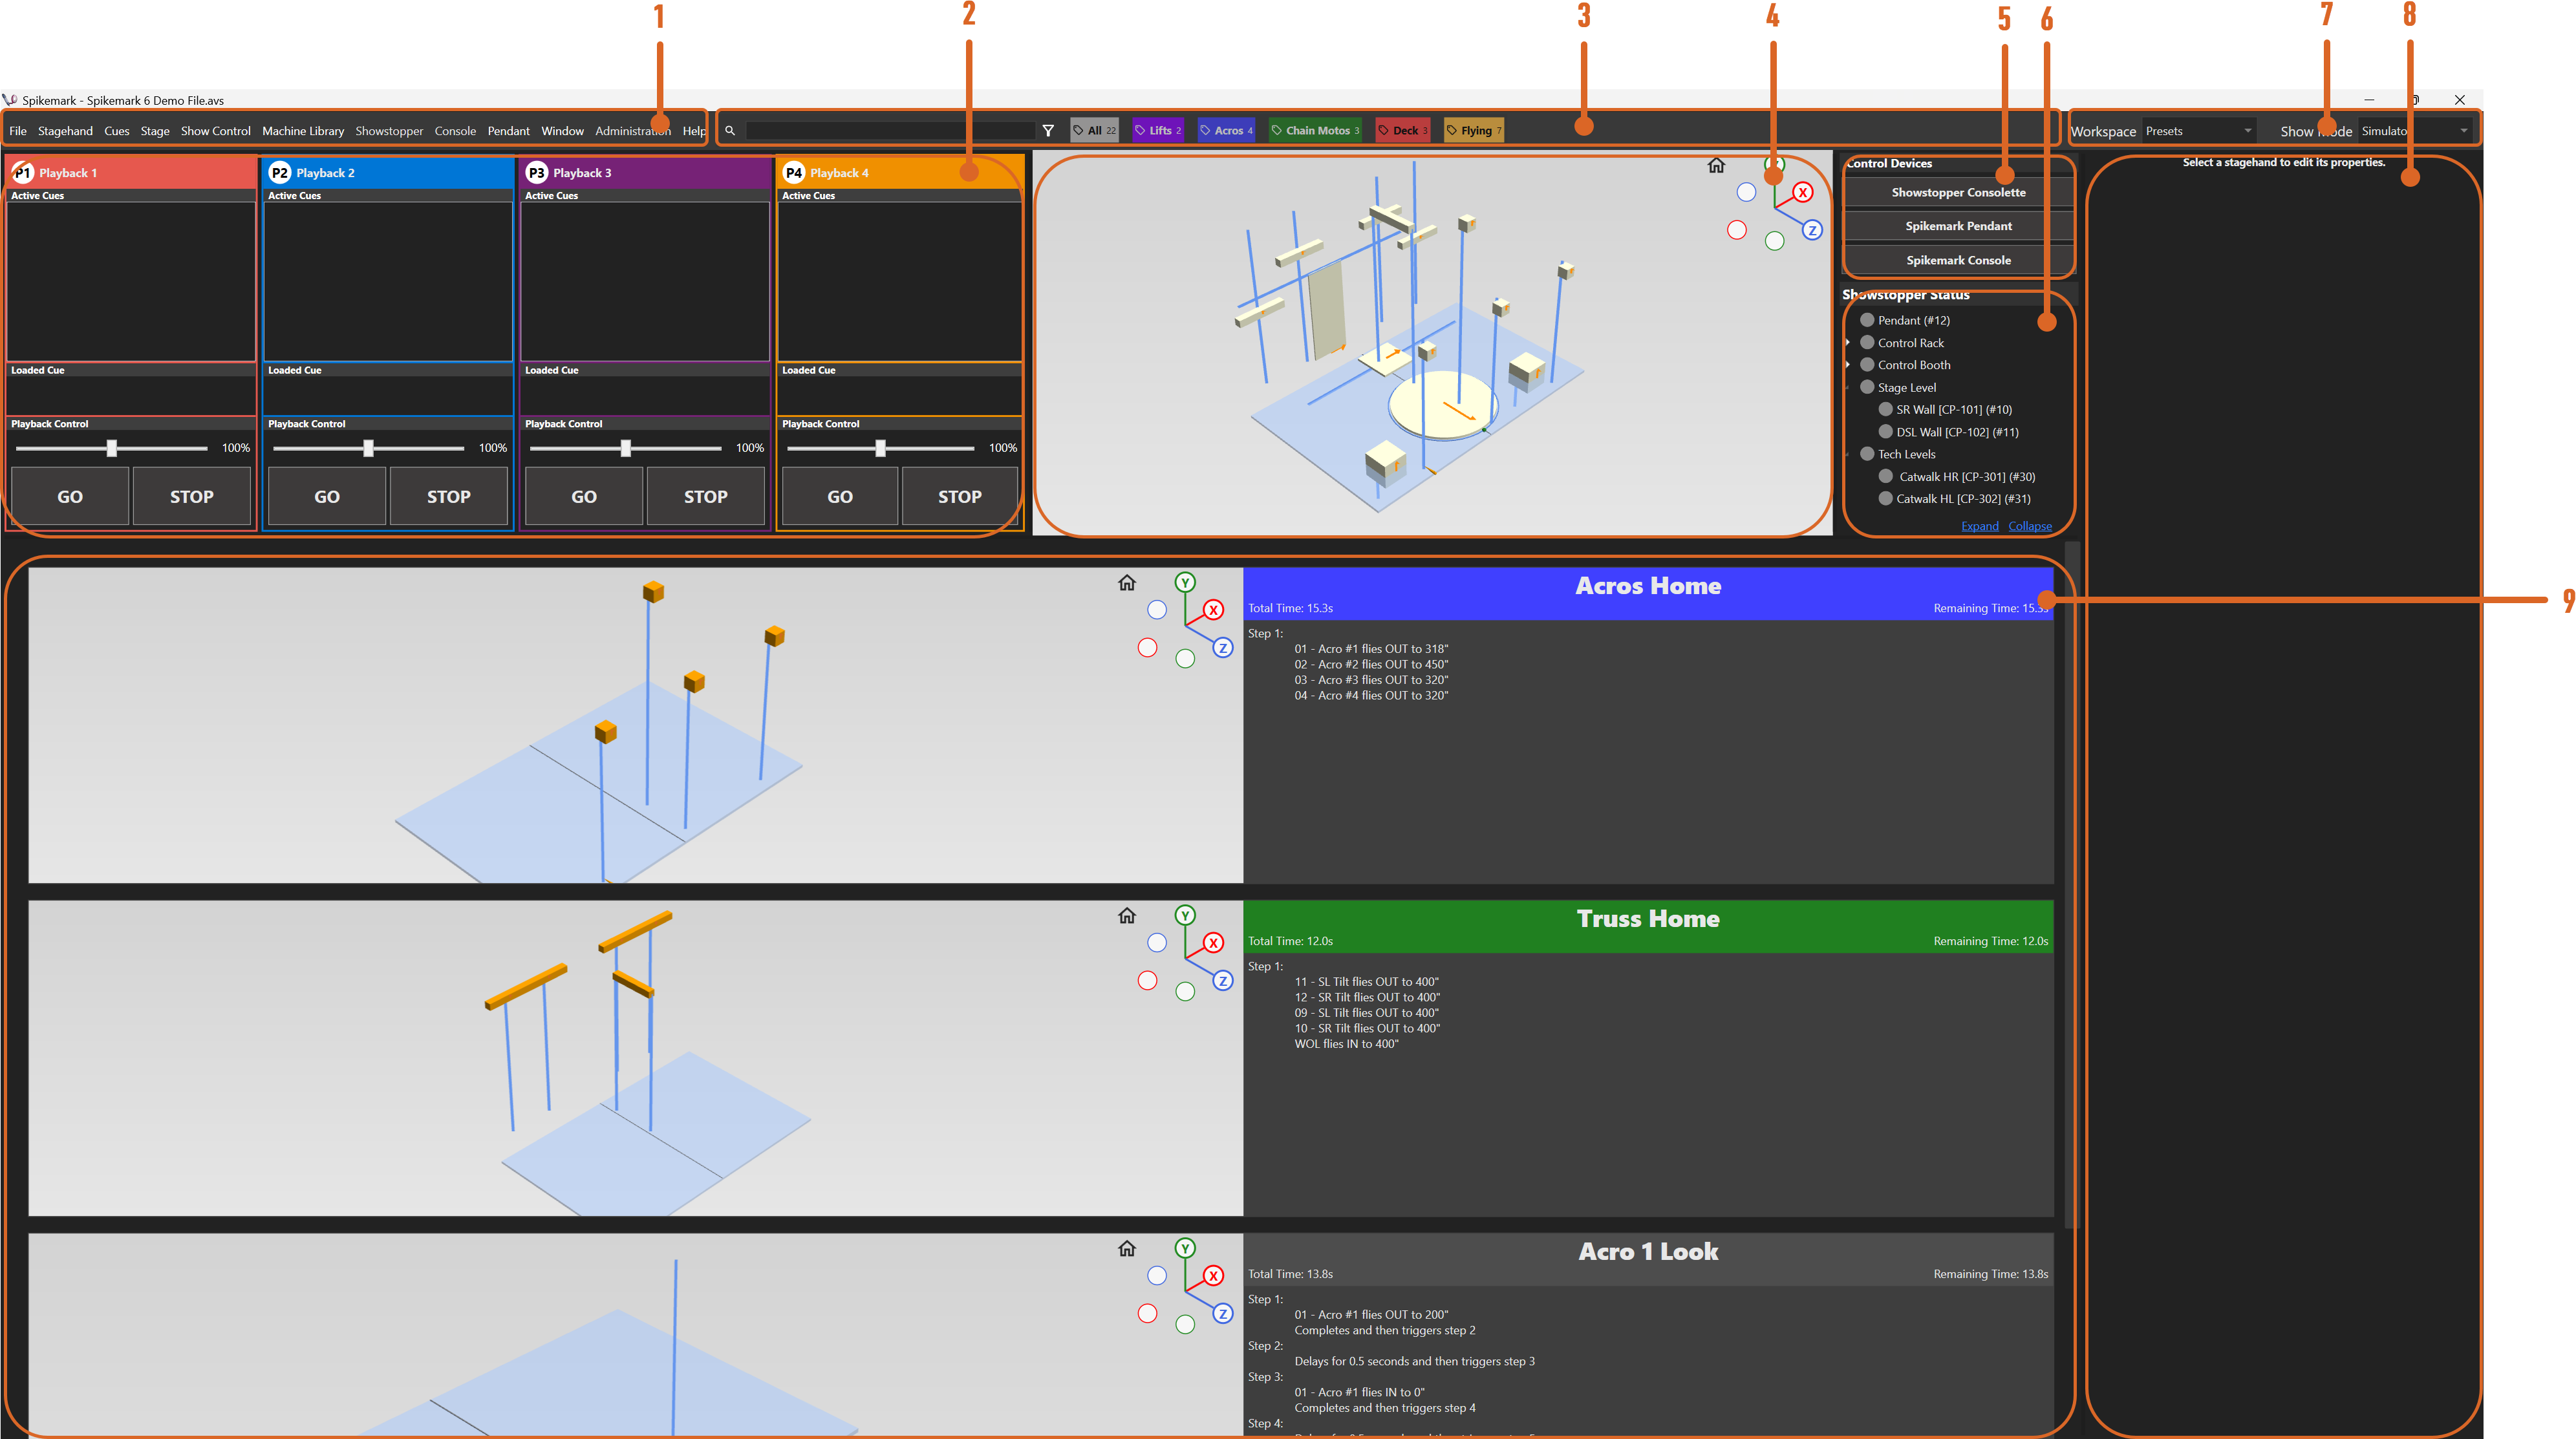The height and width of the screenshot is (1439, 2576).
Task: Click the home icon in the 3D stage view
Action: pos(1716,165)
